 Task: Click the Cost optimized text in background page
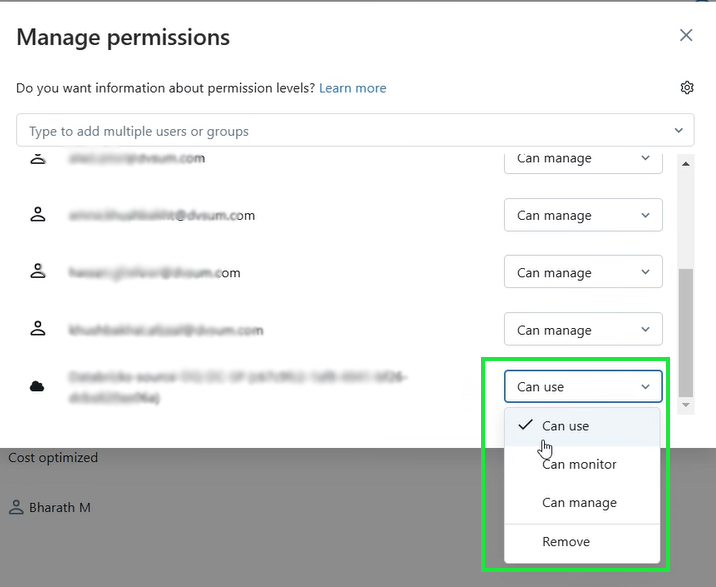pyautogui.click(x=53, y=457)
